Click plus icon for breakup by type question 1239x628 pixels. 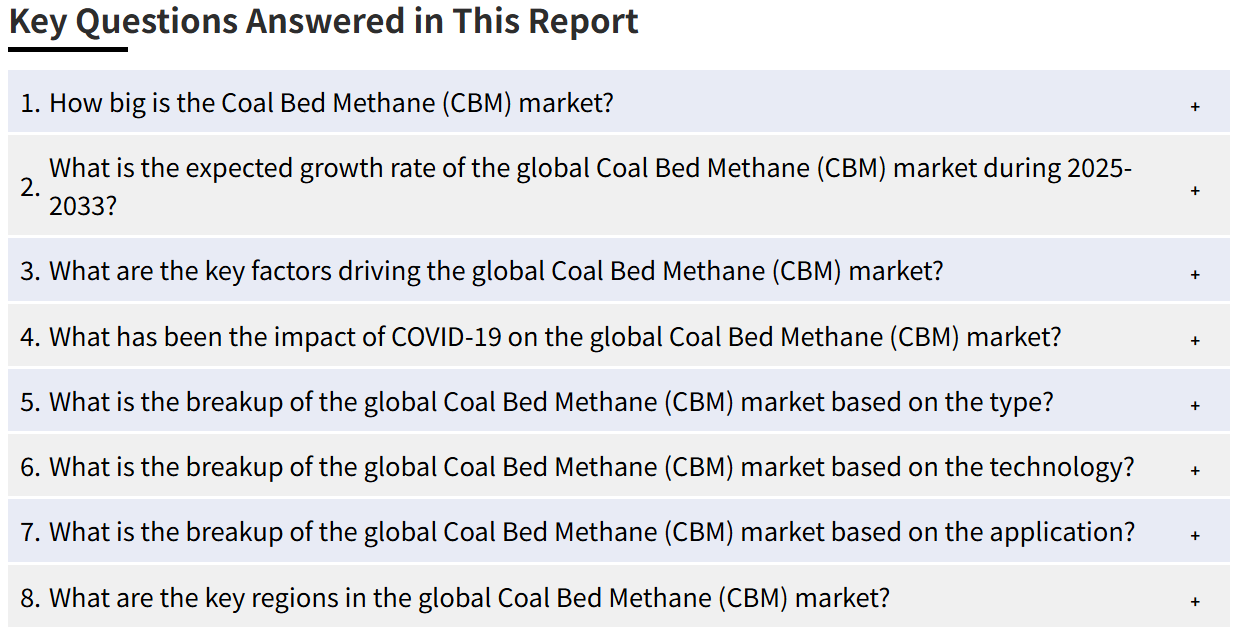[1194, 405]
